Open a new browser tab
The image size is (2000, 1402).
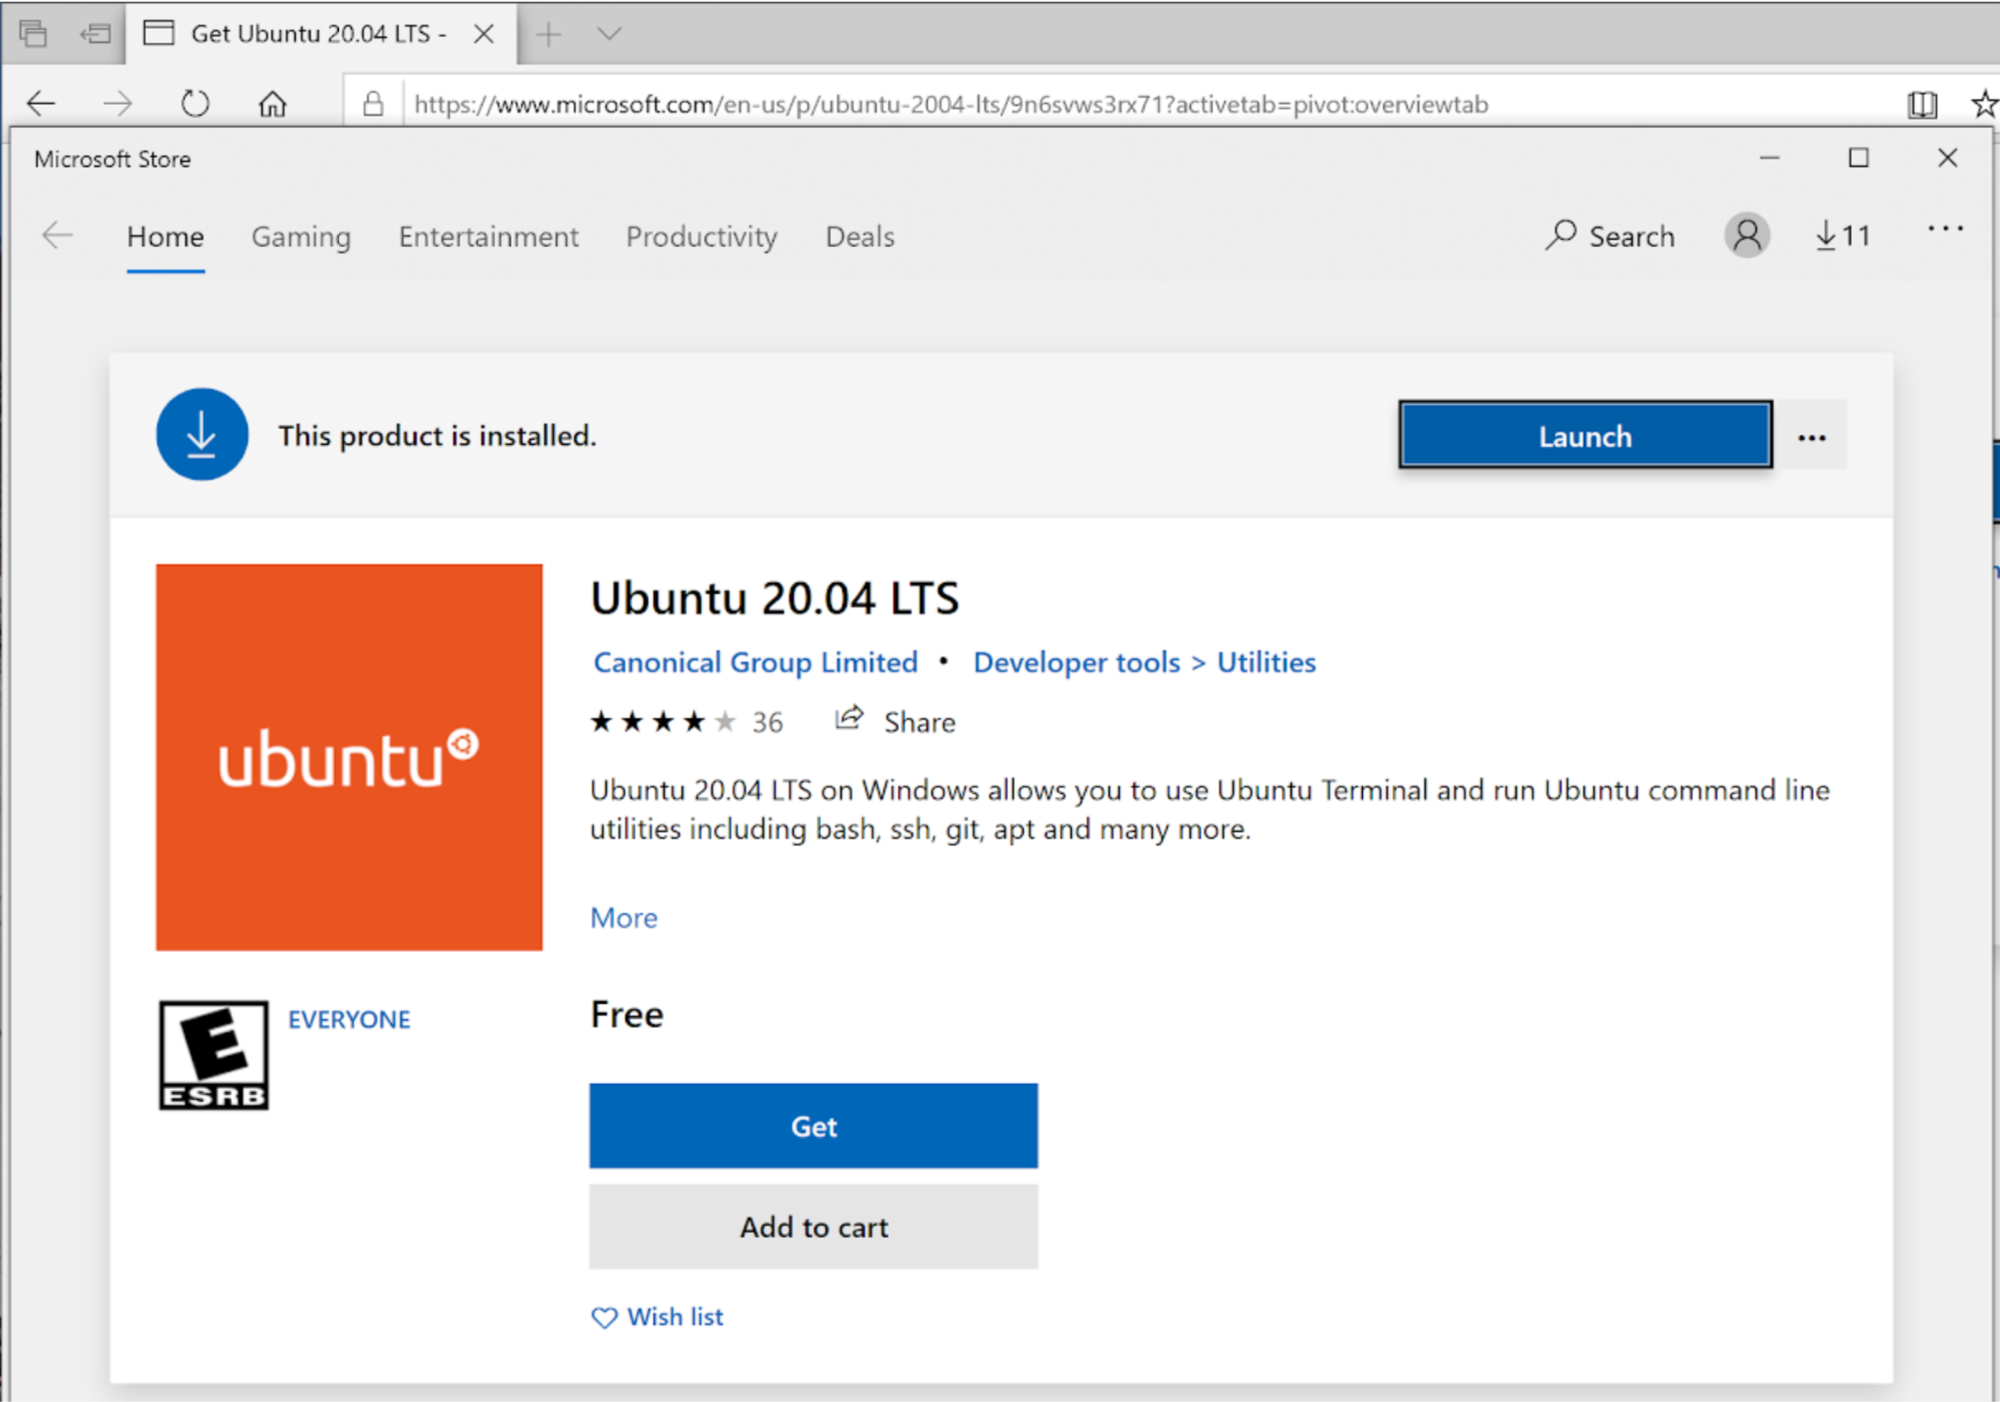coord(548,34)
